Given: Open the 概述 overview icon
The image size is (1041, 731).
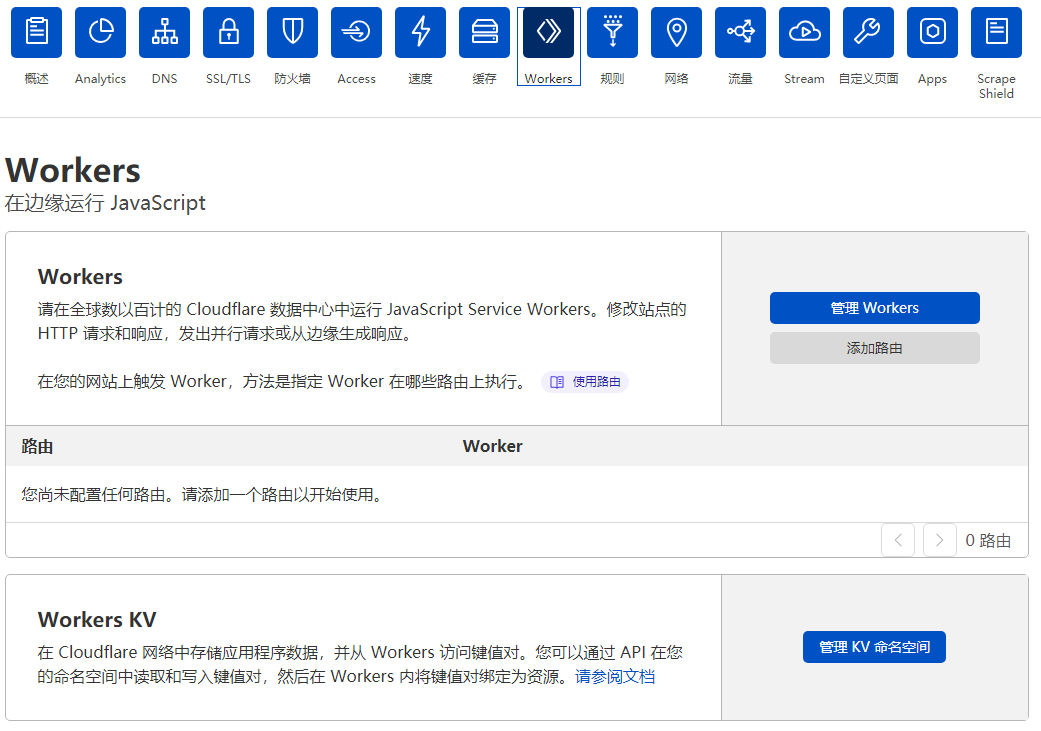Looking at the screenshot, I should coord(37,32).
